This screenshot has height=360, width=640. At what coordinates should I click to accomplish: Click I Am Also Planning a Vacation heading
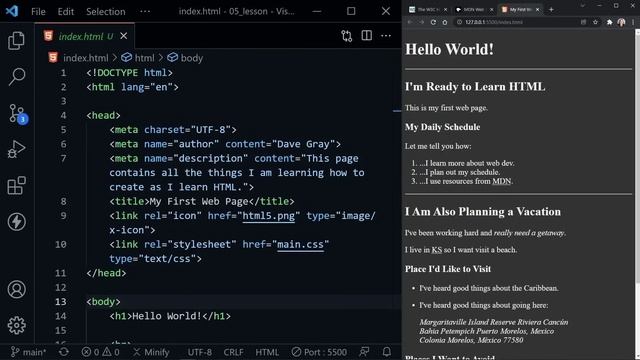(x=483, y=211)
